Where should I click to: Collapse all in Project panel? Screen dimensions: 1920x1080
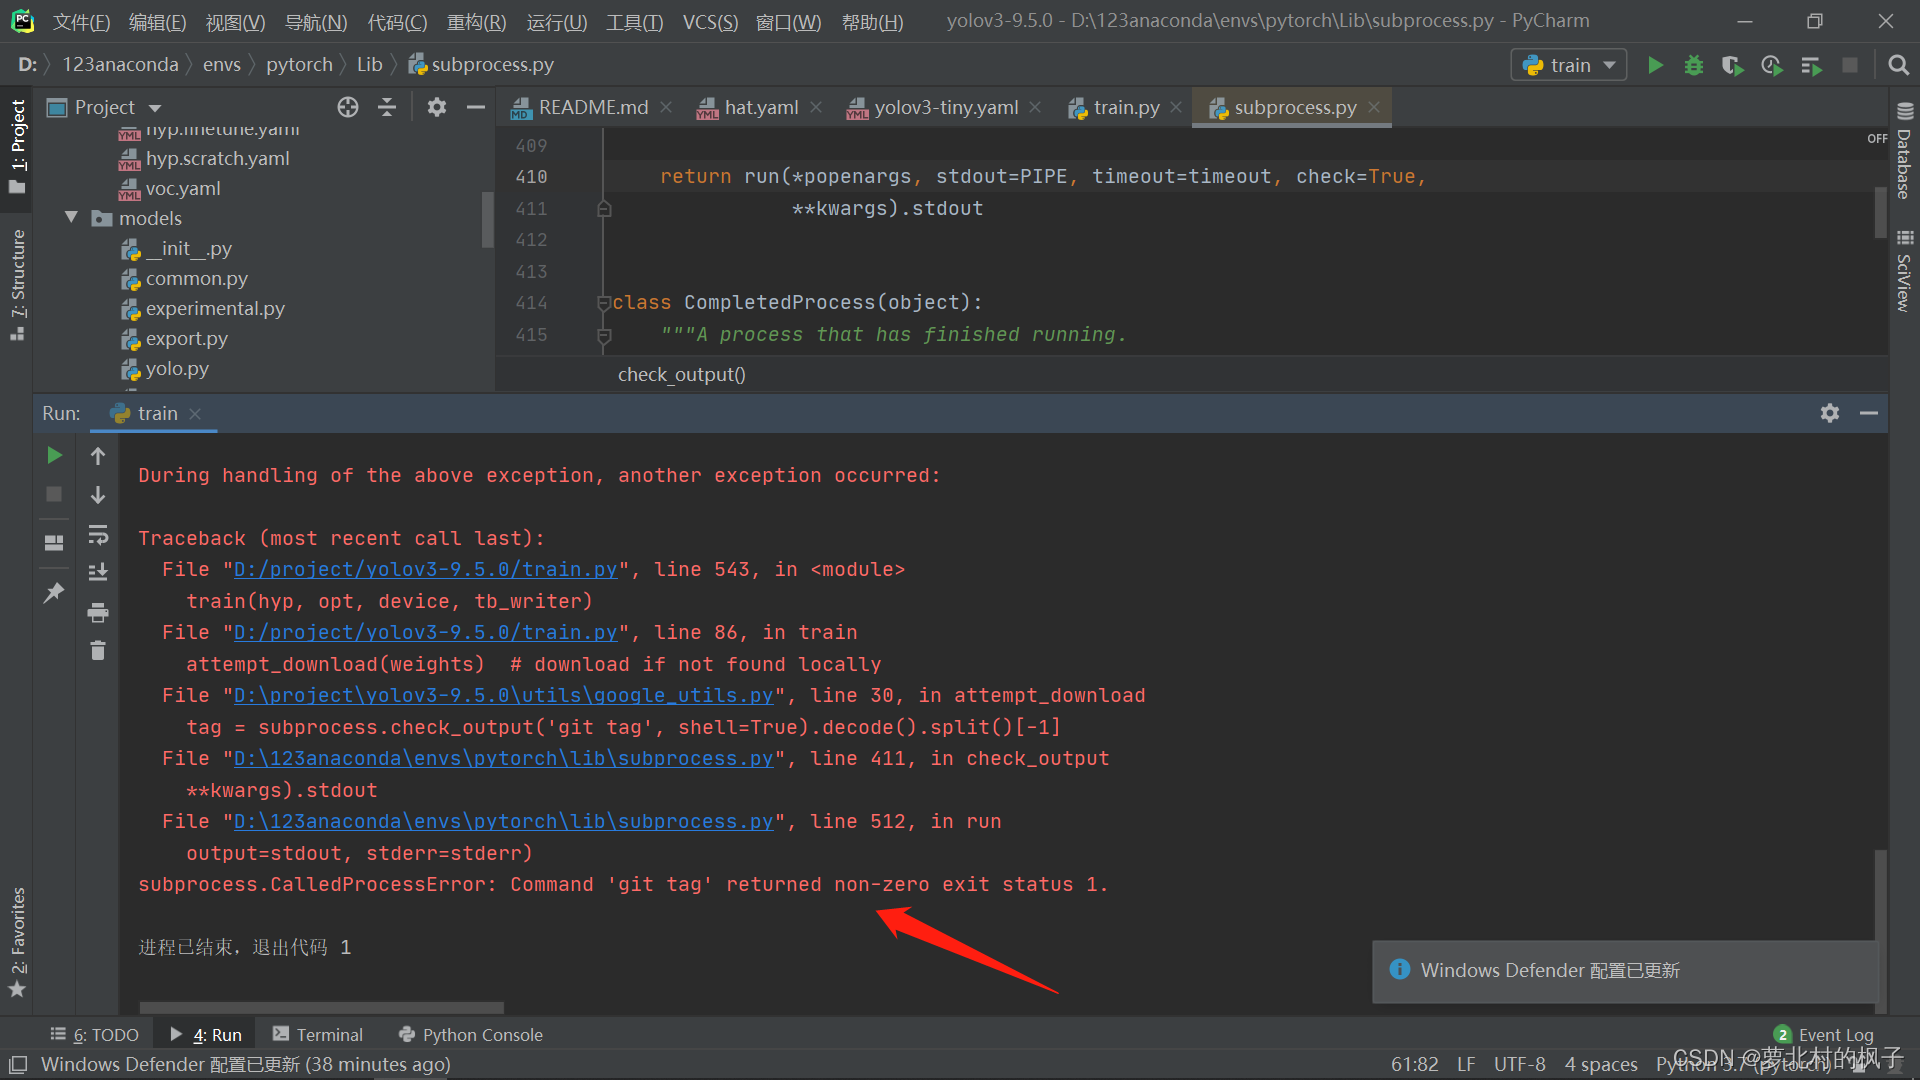387,107
